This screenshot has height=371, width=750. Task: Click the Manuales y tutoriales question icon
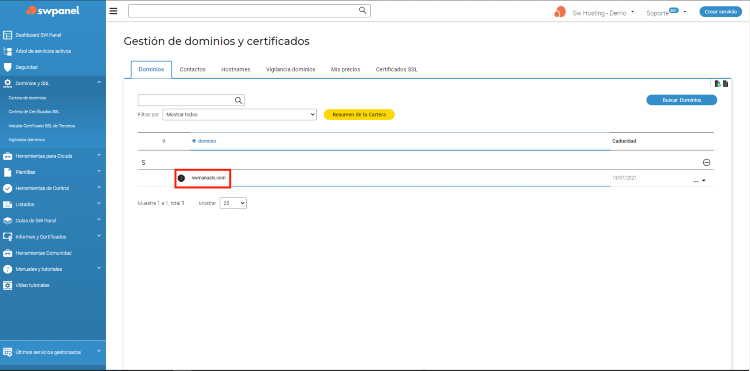pos(7,269)
